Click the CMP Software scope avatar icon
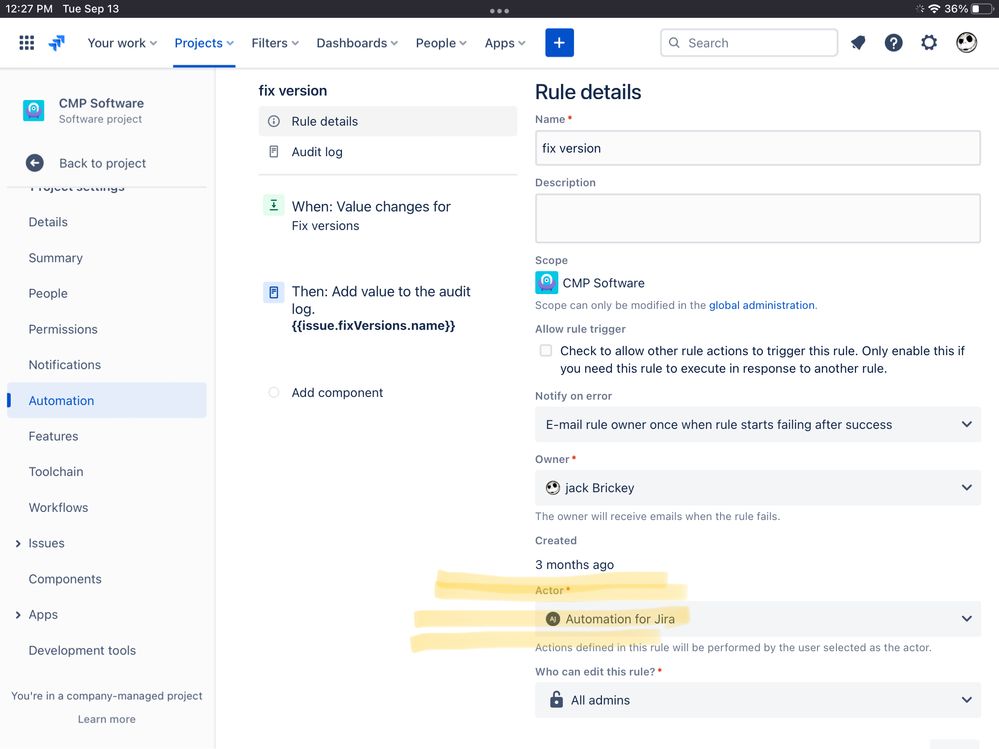The height and width of the screenshot is (749, 999). (547, 283)
